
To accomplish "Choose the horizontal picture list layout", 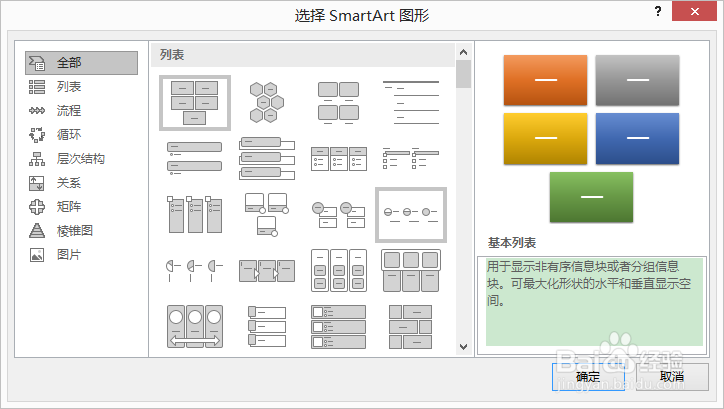I will [410, 271].
